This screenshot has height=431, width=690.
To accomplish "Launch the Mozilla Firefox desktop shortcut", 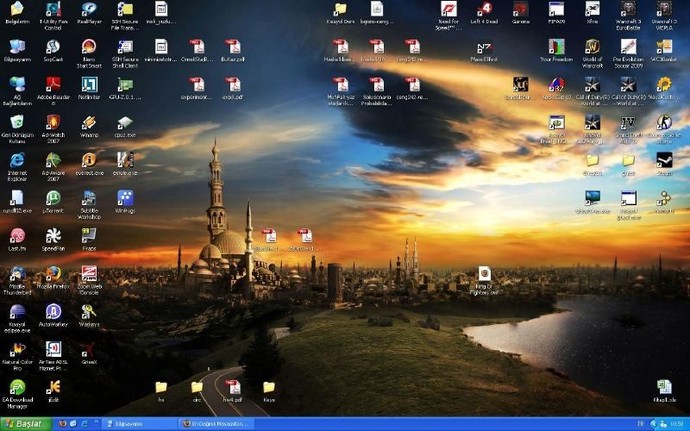I will click(53, 274).
